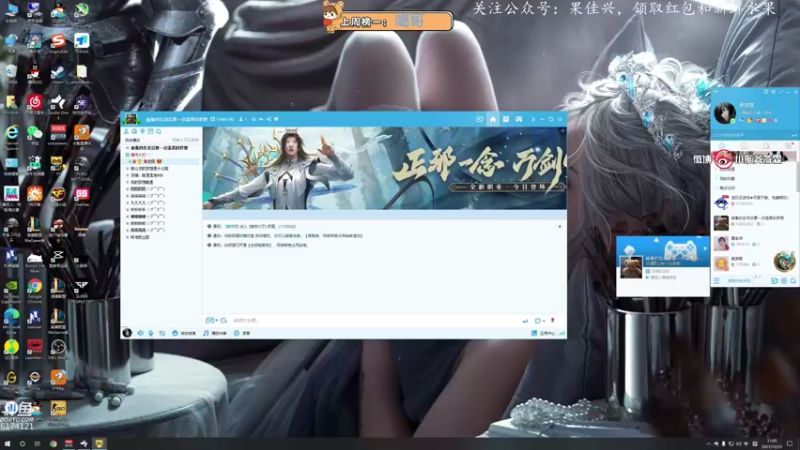Start recording with the 录音 button
The image size is (800, 450).
coord(242,333)
